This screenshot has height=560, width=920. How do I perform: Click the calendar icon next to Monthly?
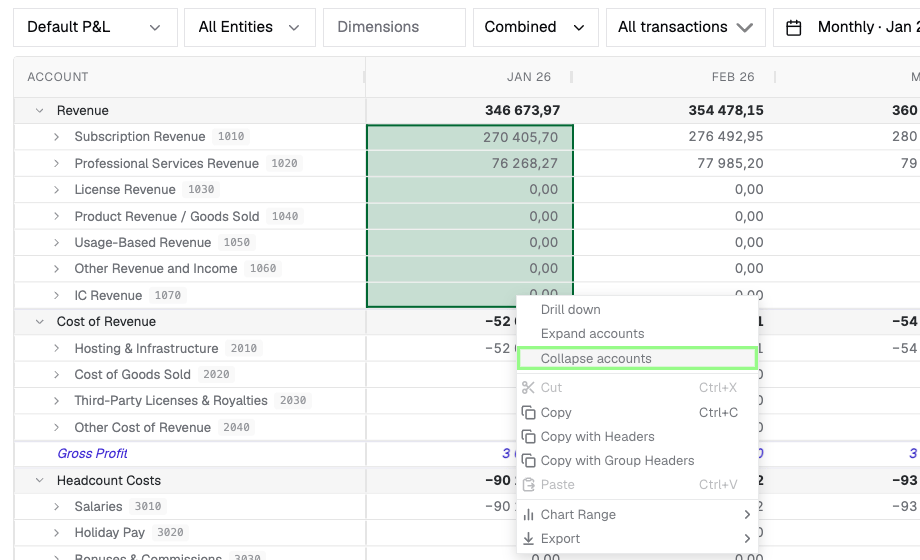coord(793,28)
